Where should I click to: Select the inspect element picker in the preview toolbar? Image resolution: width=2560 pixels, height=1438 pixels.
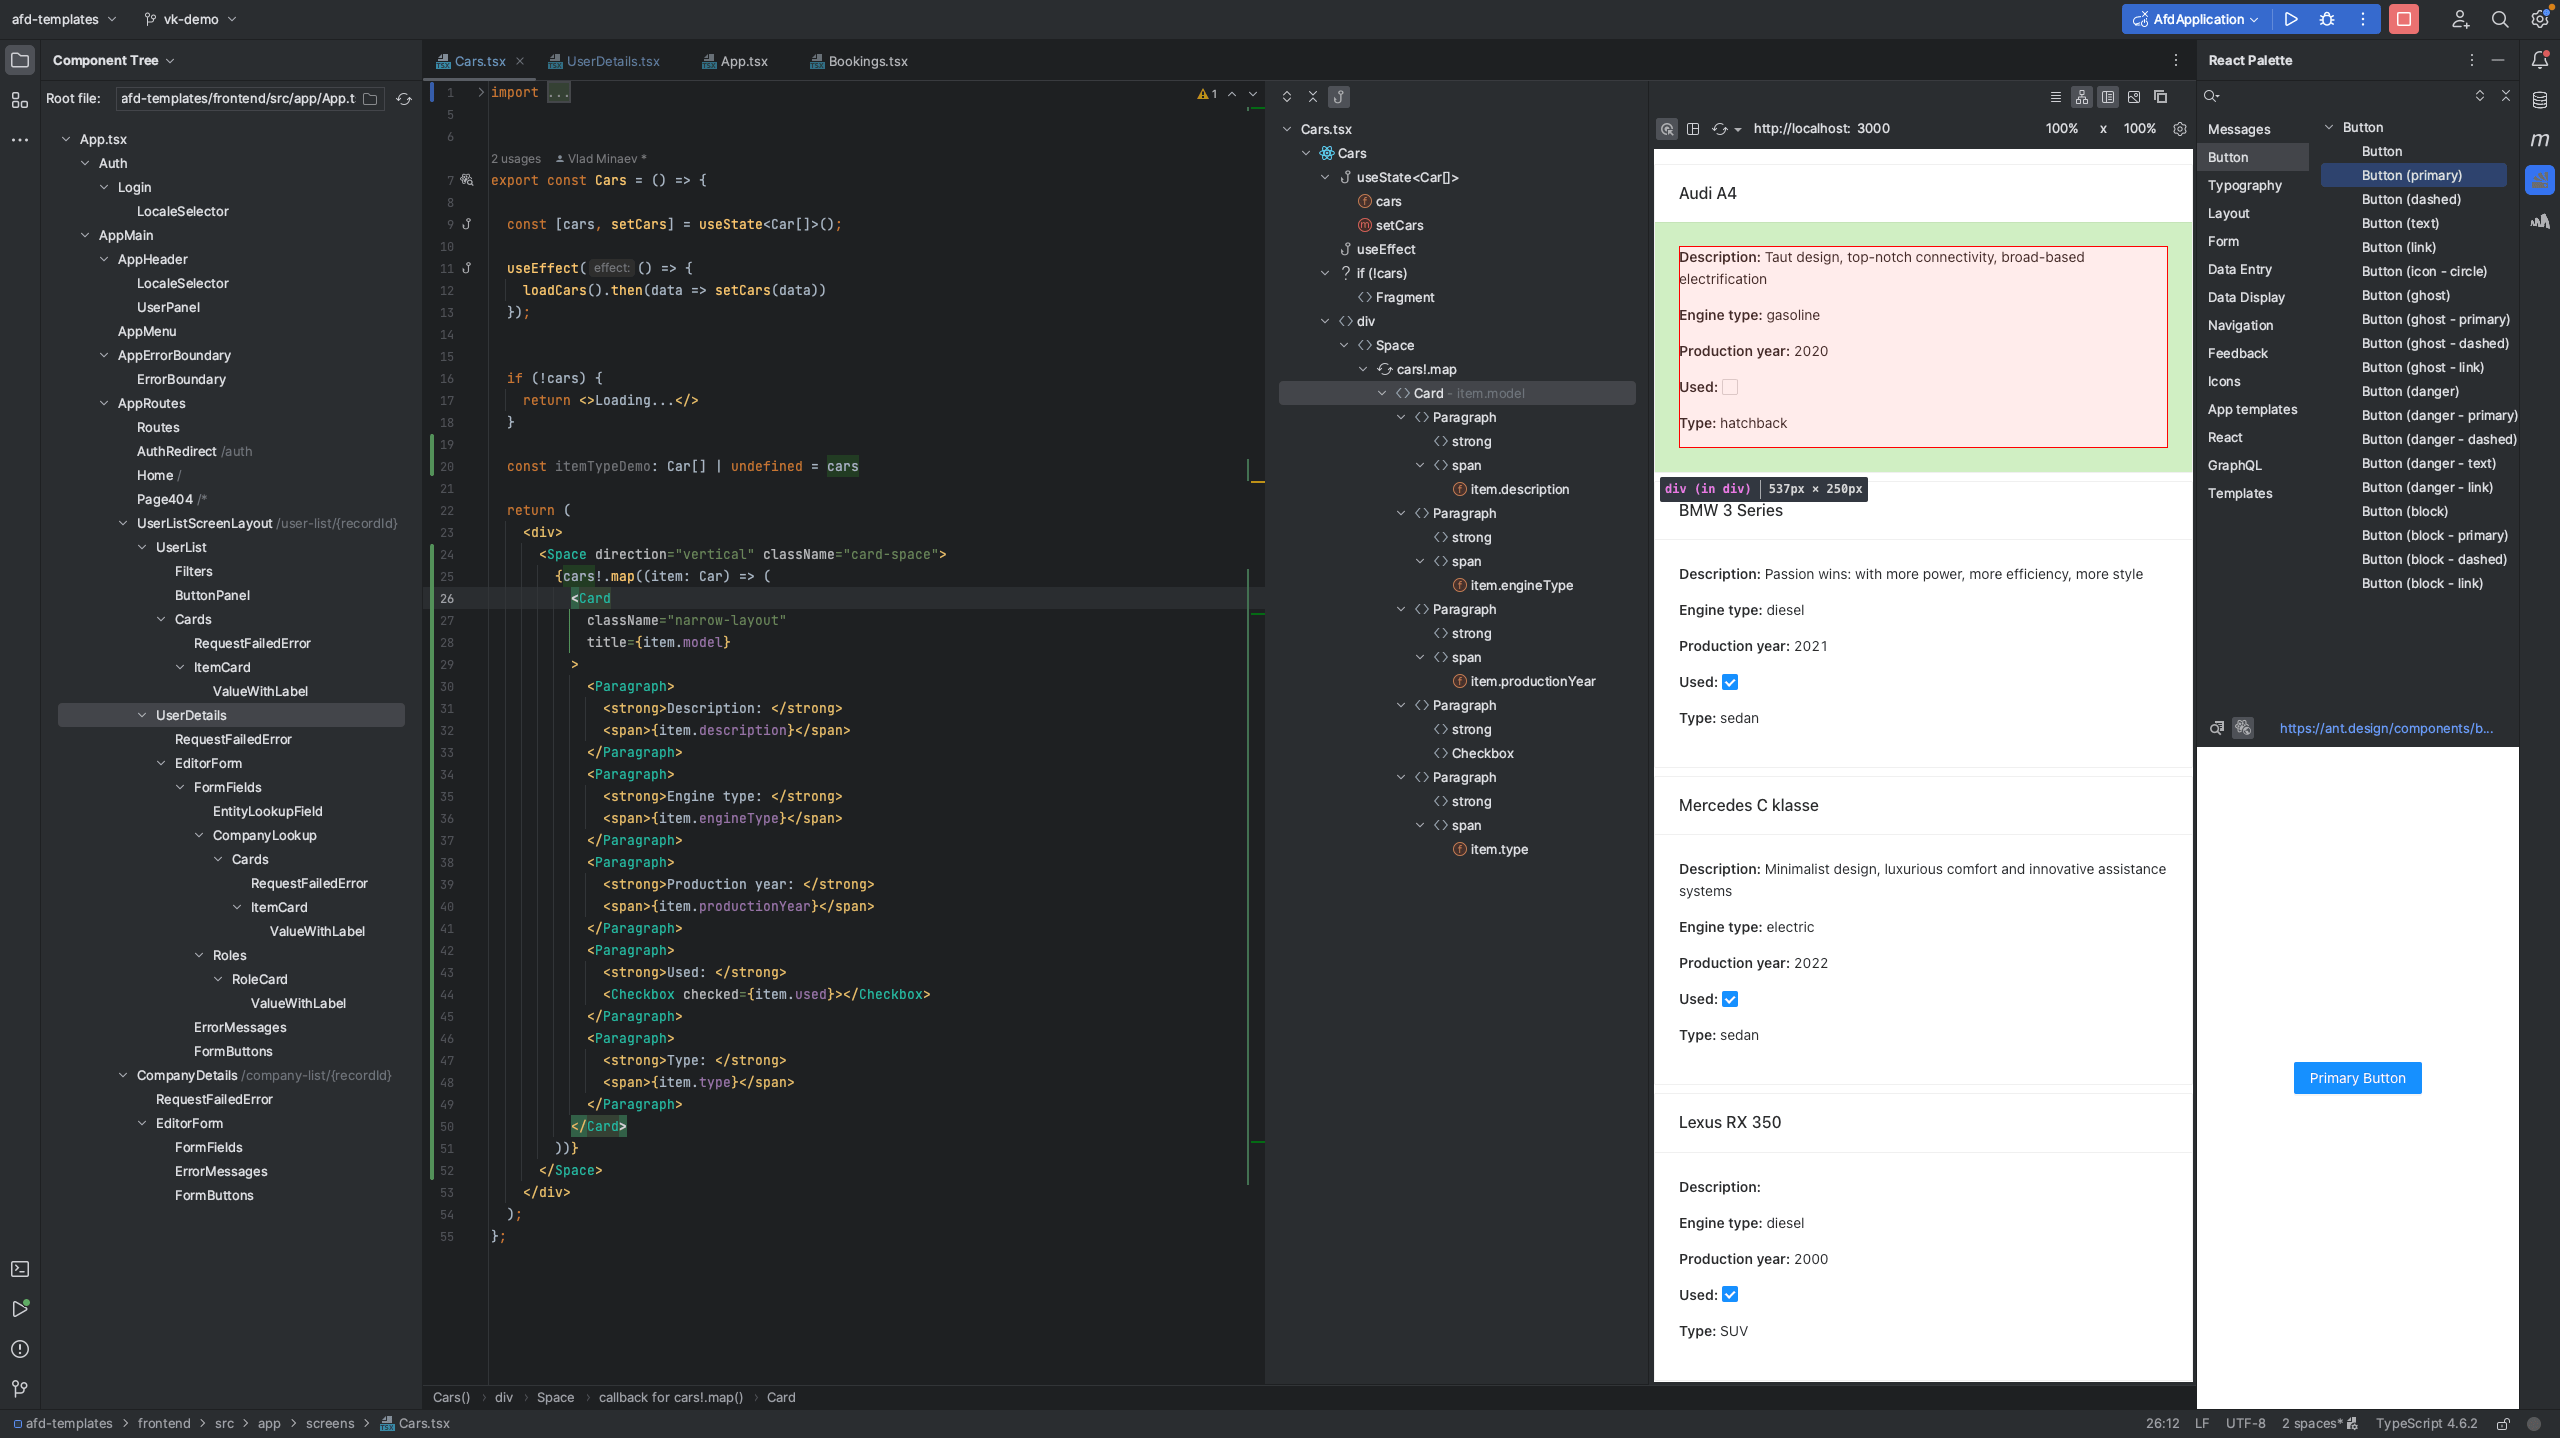(1666, 129)
